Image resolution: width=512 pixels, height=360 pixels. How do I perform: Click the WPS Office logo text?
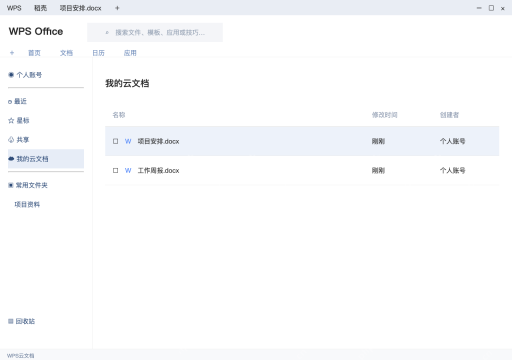click(x=36, y=31)
